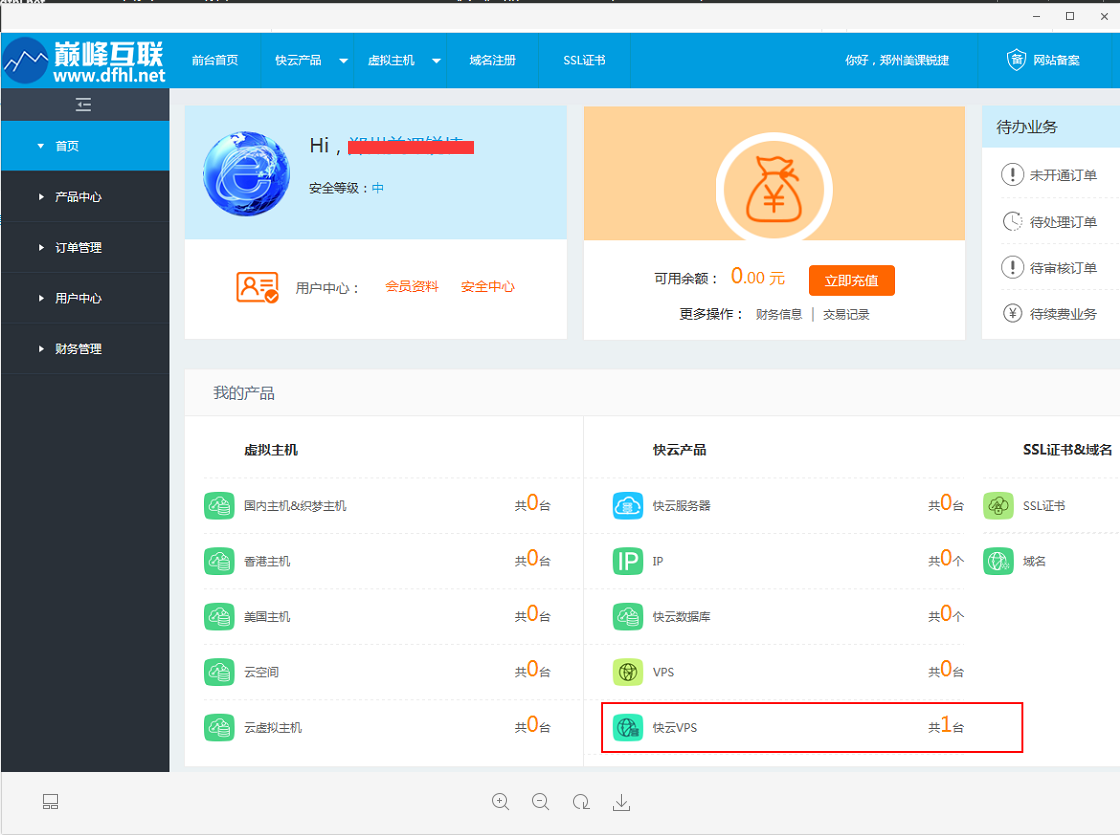
Task: Click the rotate image icon
Action: pyautogui.click(x=581, y=802)
